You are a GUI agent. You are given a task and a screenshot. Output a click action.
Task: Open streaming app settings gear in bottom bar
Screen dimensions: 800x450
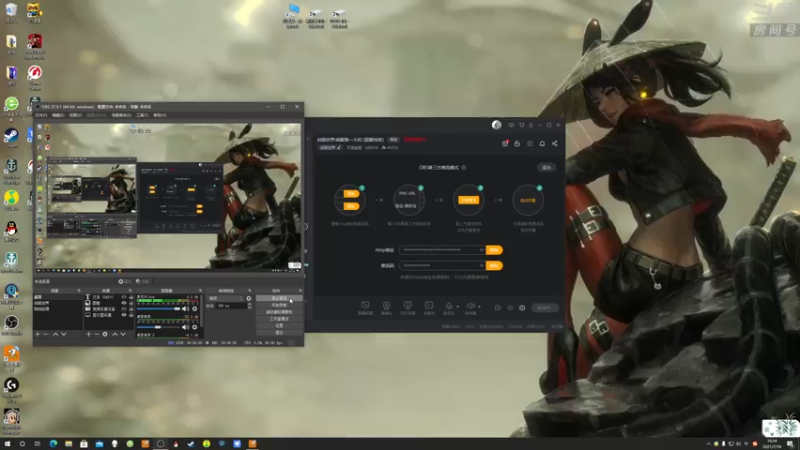tap(522, 308)
